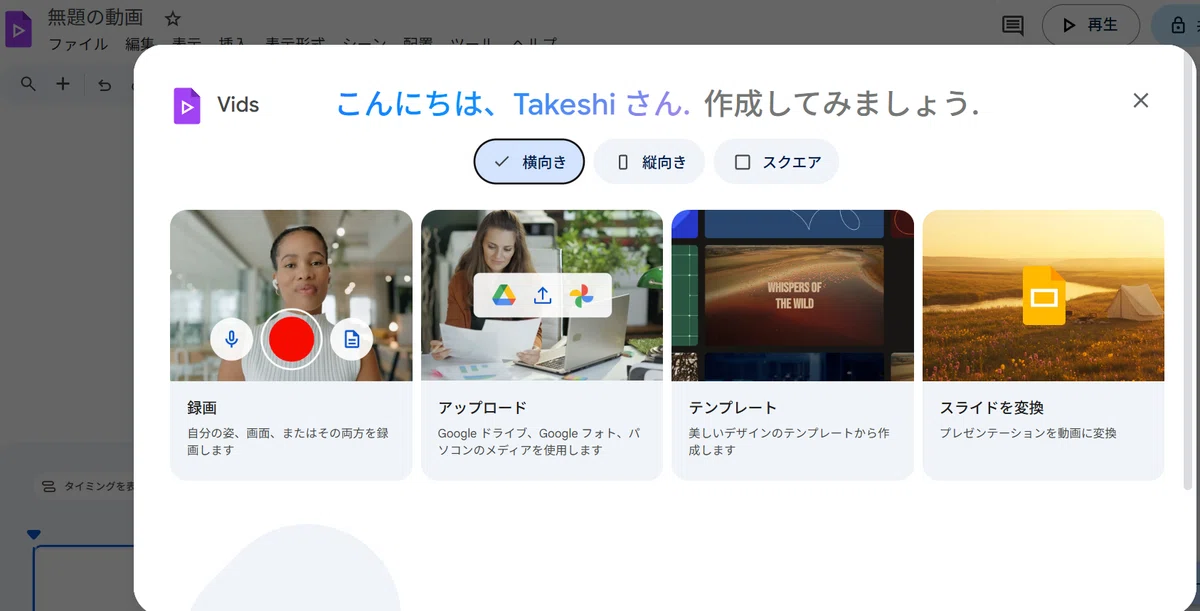Click the blue timeline playhead marker
This screenshot has height=611, width=1200.
point(34,535)
